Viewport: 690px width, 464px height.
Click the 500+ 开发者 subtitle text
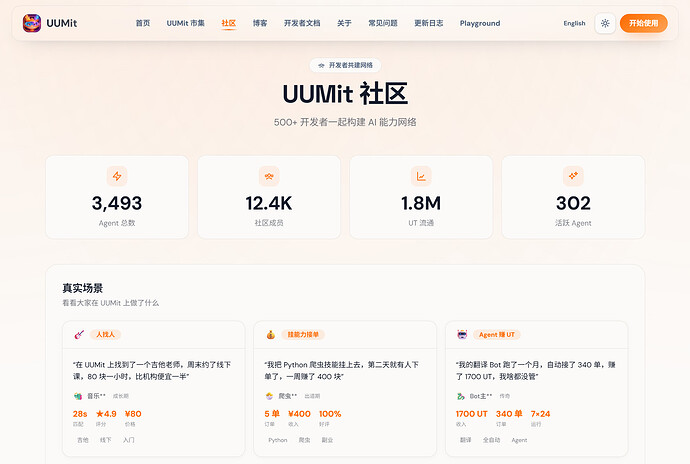click(x=345, y=122)
